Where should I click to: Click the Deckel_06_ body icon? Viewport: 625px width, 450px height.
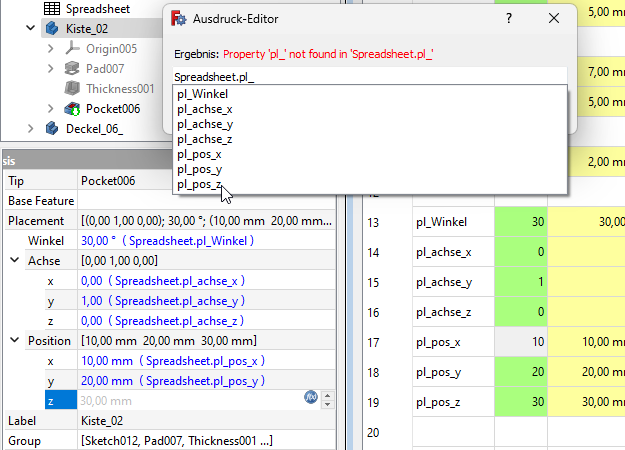[x=52, y=128]
